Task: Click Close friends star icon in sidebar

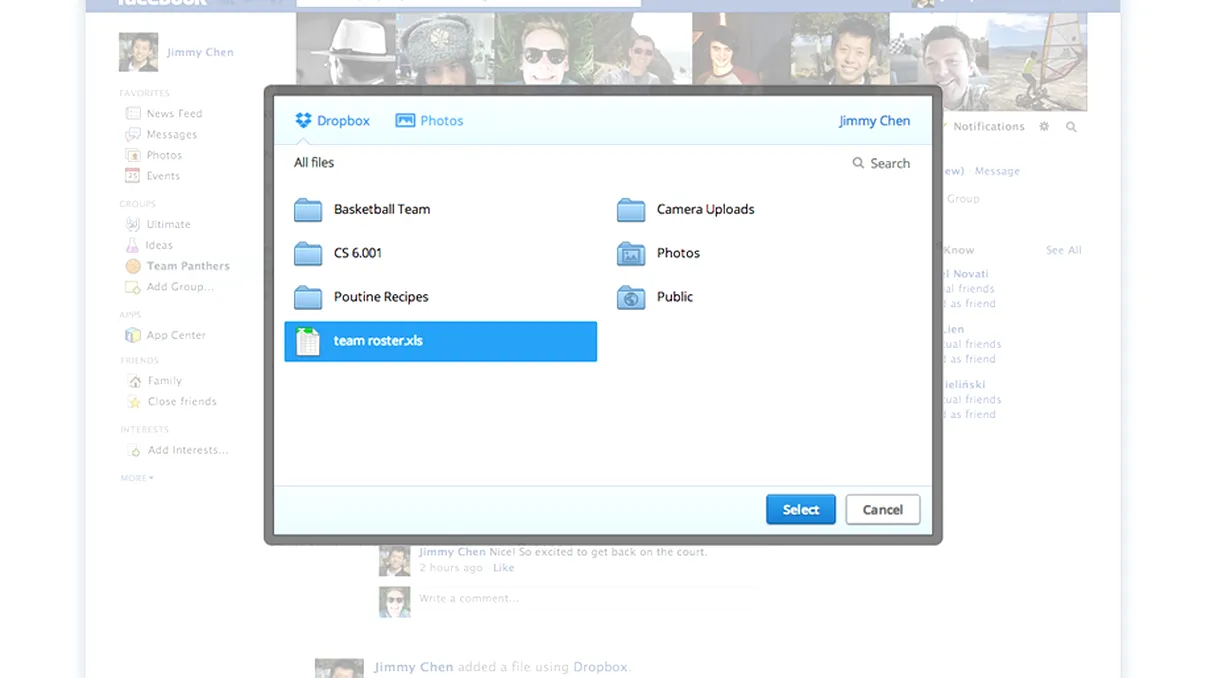Action: (134, 402)
